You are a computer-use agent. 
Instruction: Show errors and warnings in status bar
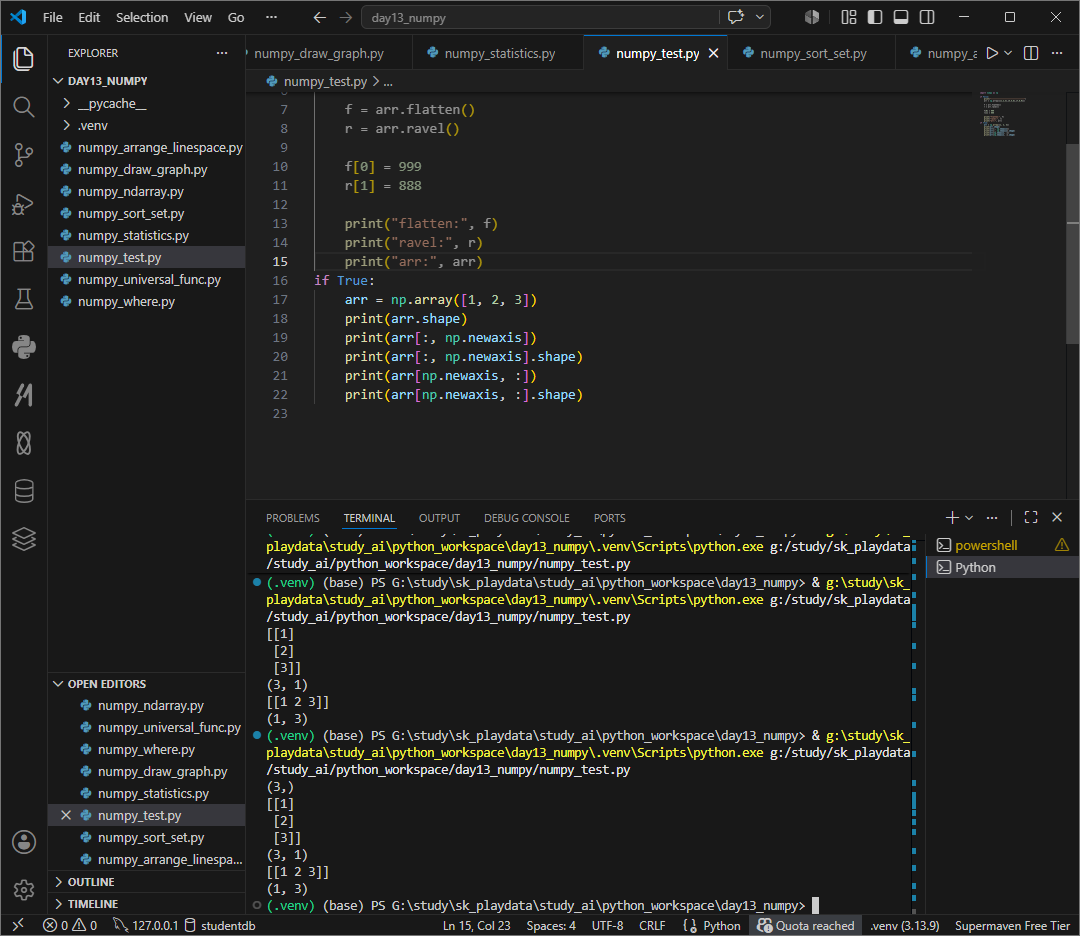tap(70, 925)
